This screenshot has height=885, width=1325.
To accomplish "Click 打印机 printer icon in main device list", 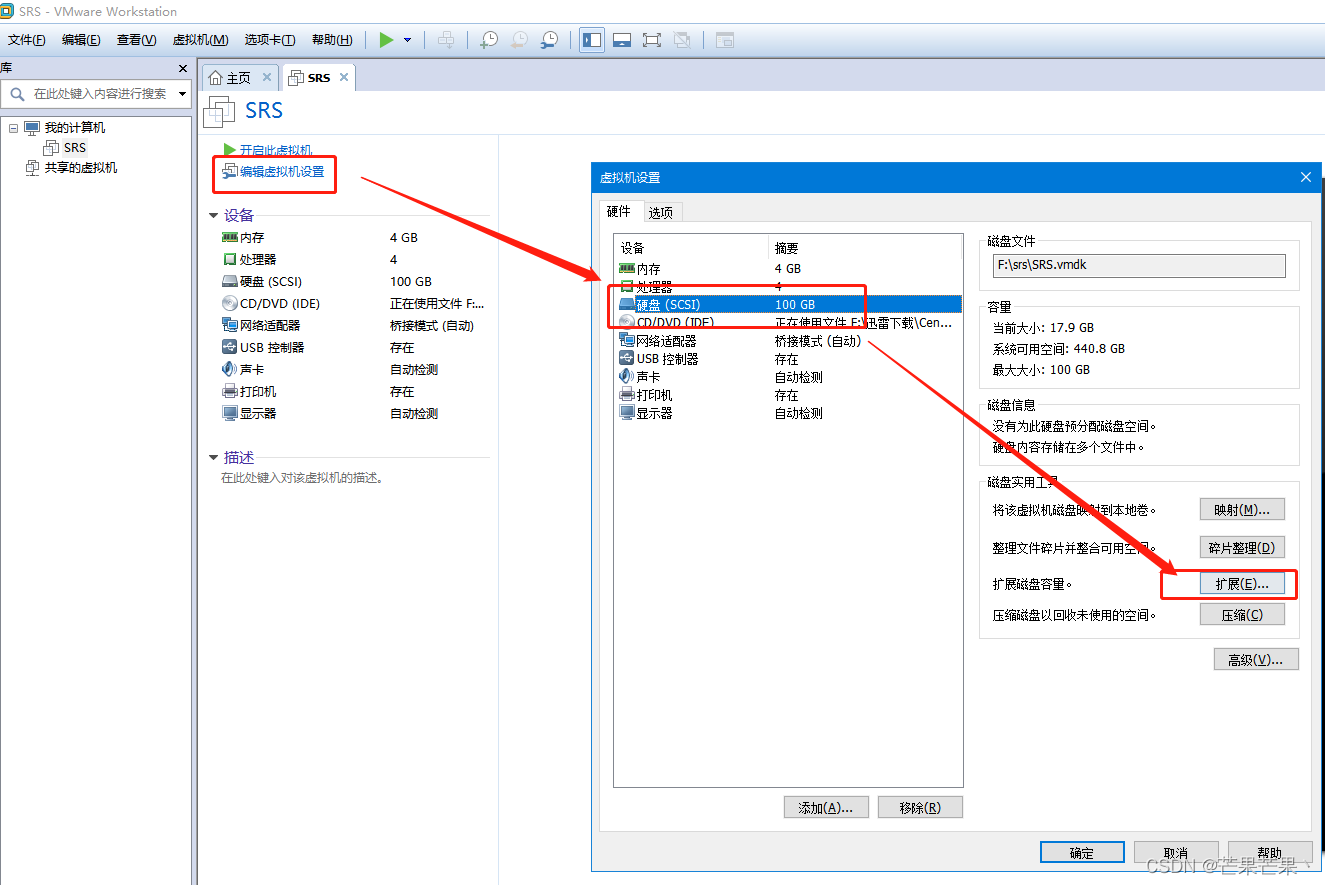I will [230, 392].
